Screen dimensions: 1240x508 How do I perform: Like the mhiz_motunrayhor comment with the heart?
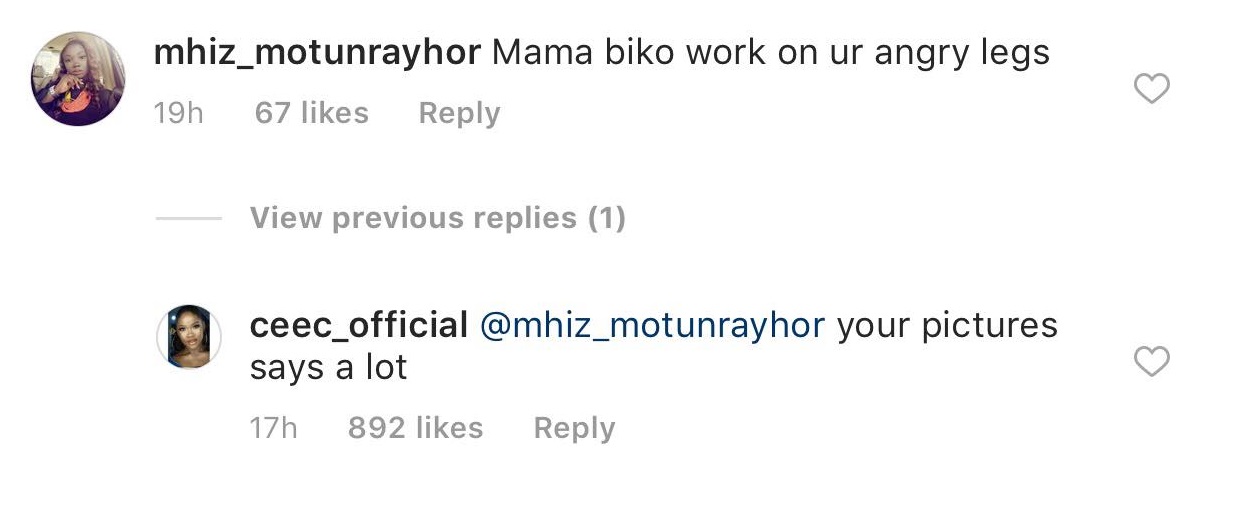pyautogui.click(x=1152, y=90)
